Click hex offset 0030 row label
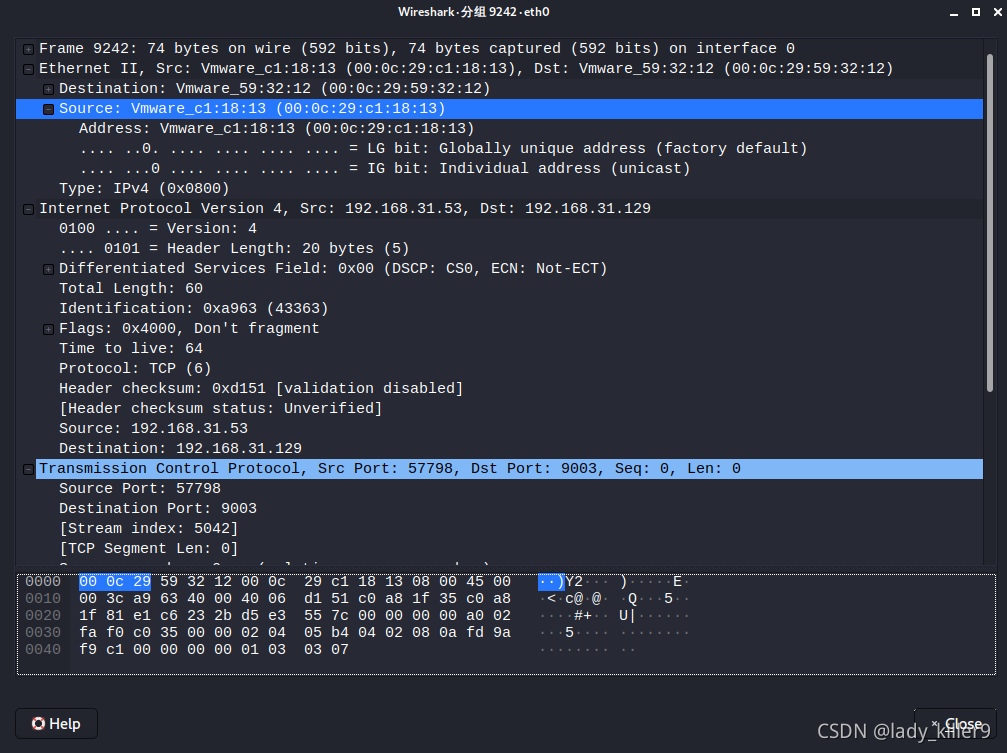1007x753 pixels. point(43,633)
